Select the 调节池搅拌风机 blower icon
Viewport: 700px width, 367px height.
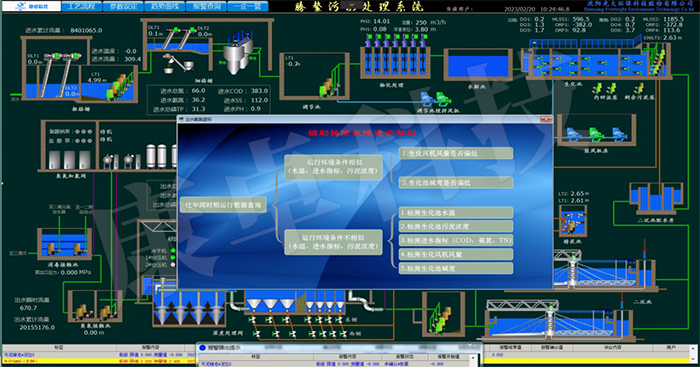click(434, 98)
